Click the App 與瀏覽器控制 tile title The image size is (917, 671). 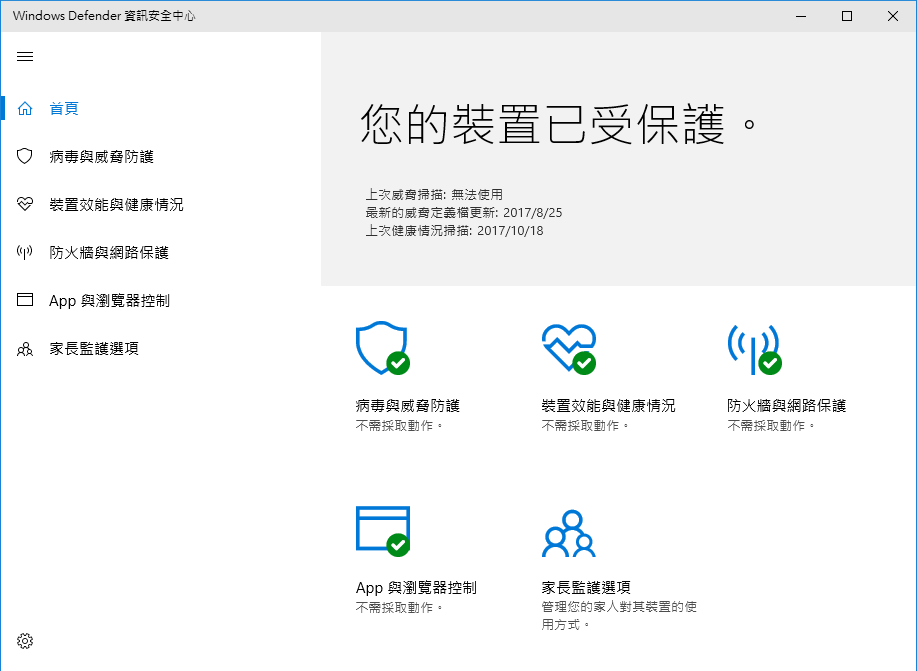point(416,587)
